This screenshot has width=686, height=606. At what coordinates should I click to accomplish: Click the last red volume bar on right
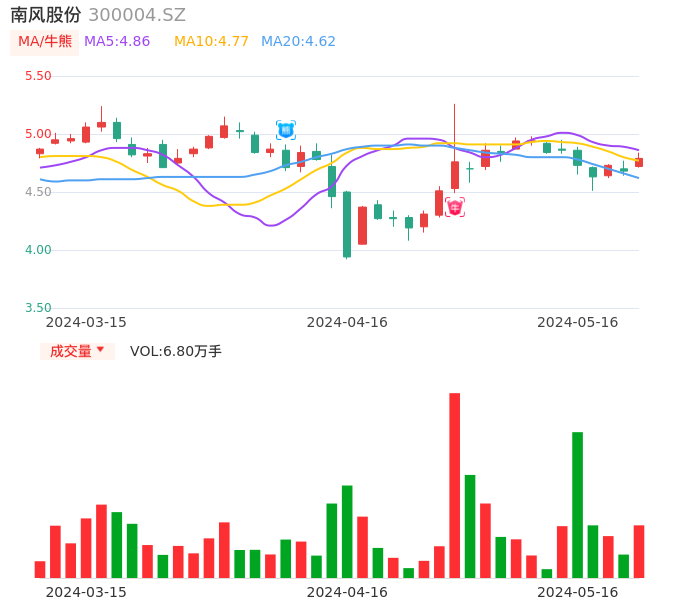click(639, 551)
